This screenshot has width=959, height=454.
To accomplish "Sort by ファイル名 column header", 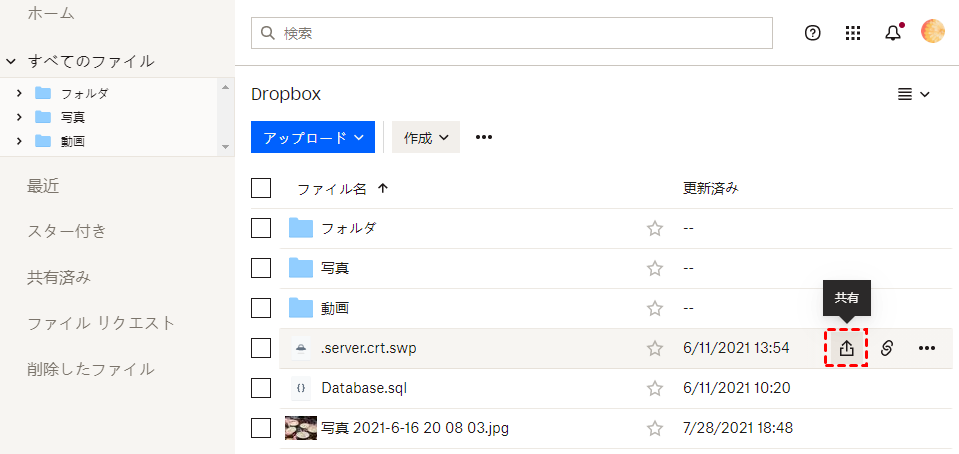I will click(x=332, y=188).
